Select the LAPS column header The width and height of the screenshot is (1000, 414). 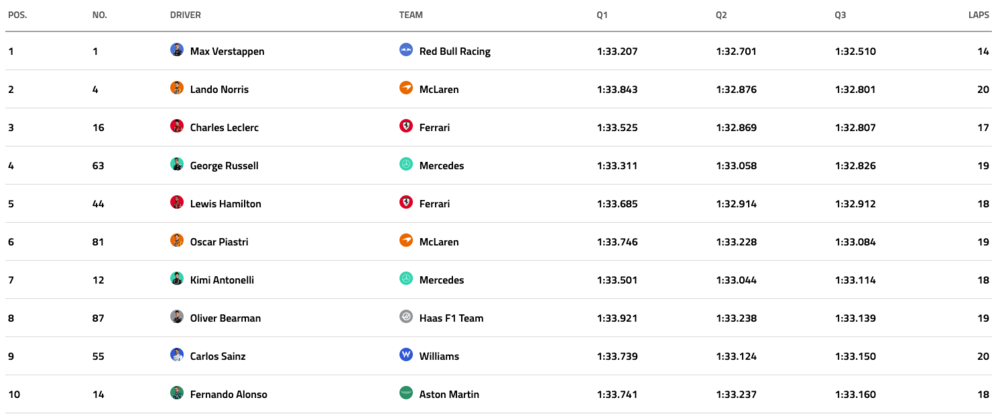(x=979, y=15)
